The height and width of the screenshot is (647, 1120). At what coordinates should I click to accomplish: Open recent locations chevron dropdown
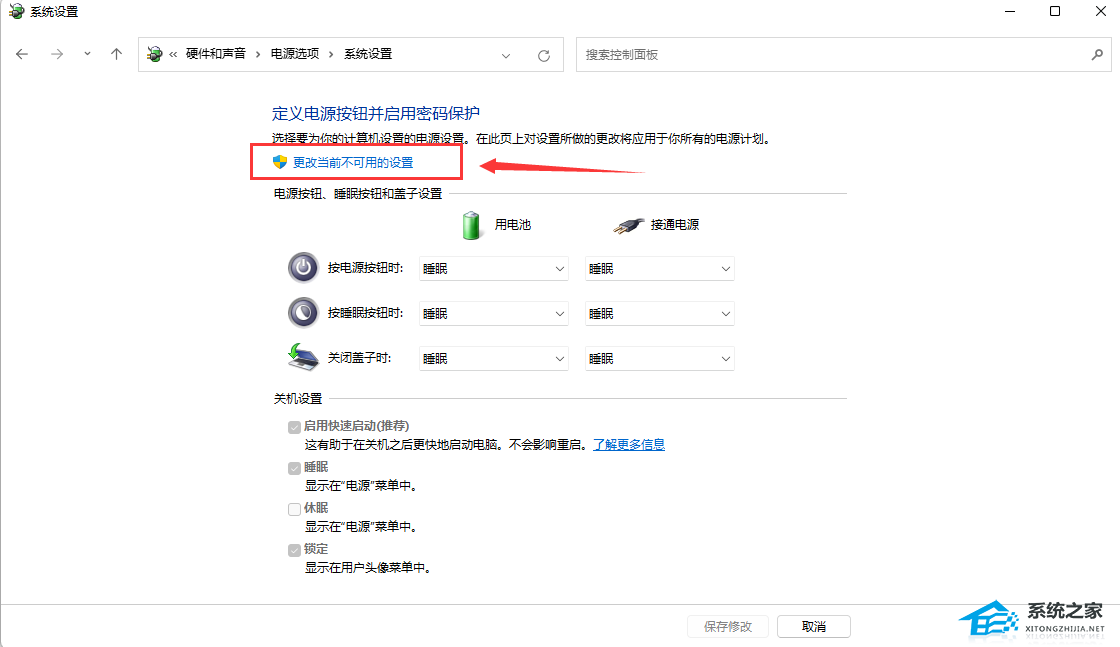[x=87, y=54]
